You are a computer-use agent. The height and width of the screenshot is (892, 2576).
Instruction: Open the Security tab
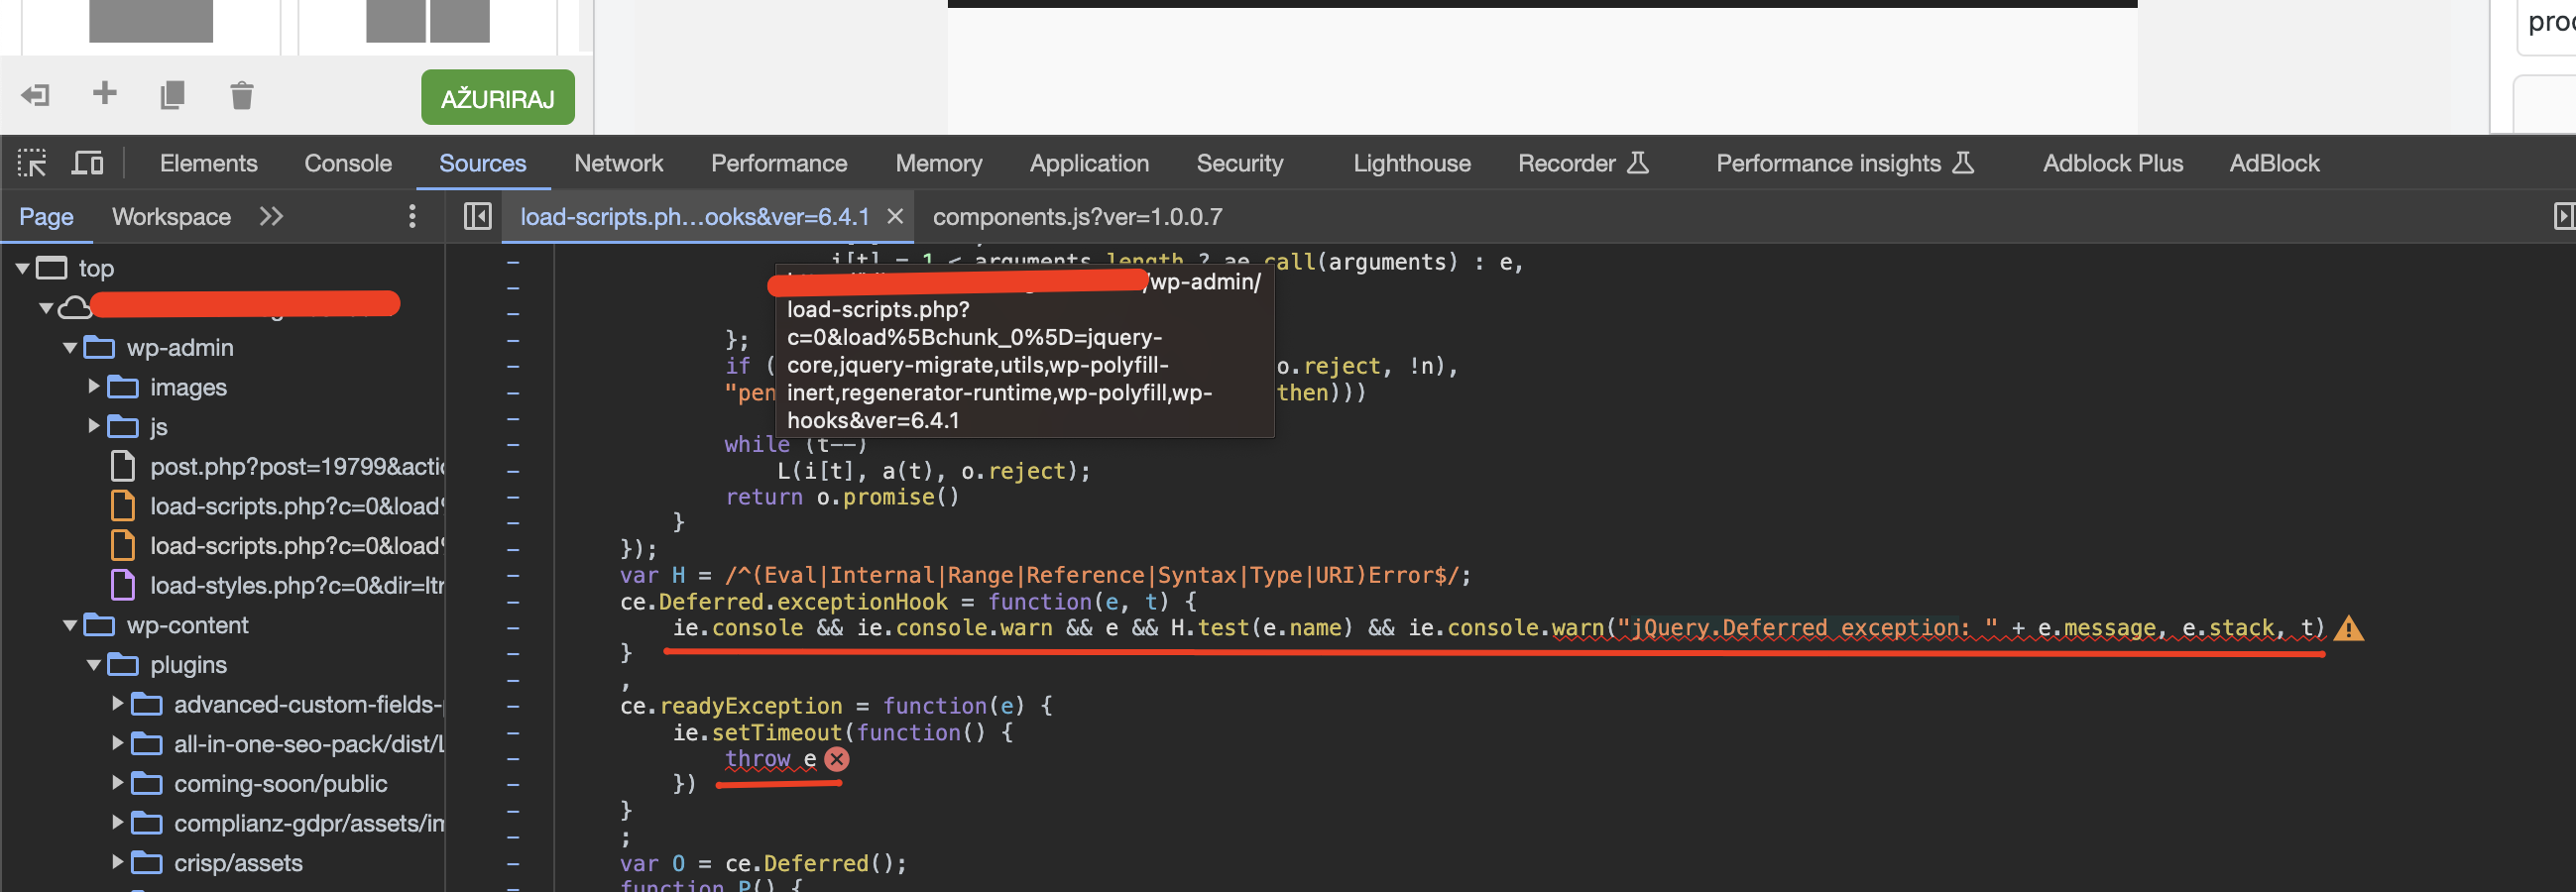tap(1240, 163)
